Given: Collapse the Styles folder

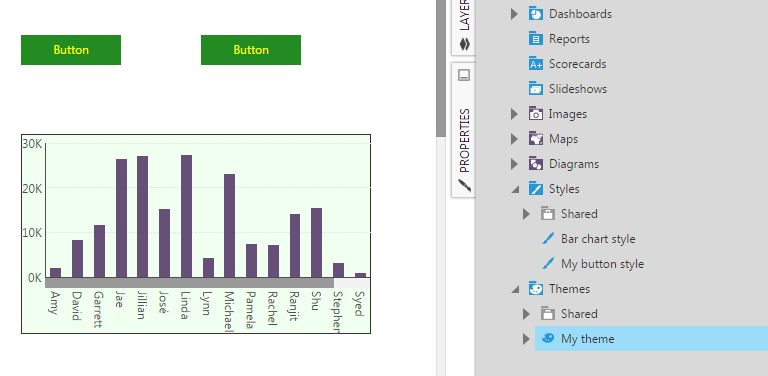Looking at the screenshot, I should pos(515,189).
